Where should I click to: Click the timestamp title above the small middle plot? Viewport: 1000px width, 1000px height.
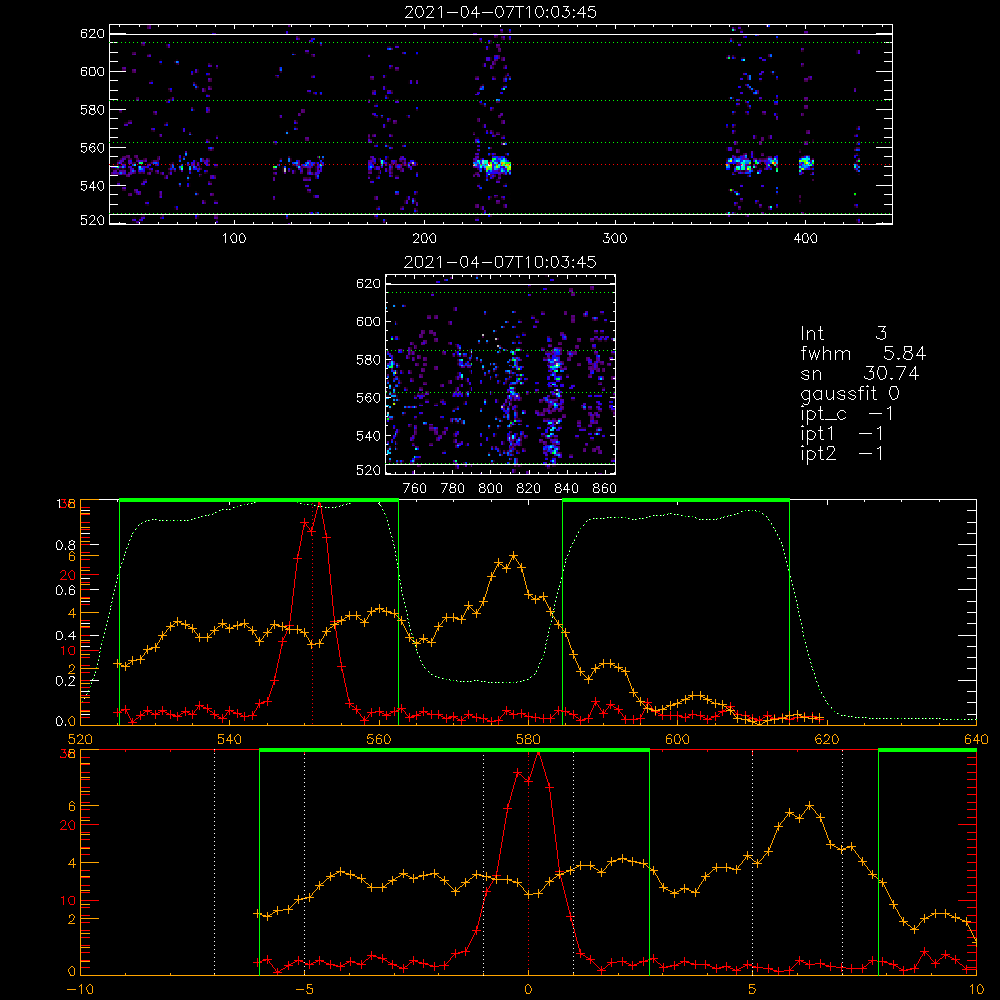[500, 262]
